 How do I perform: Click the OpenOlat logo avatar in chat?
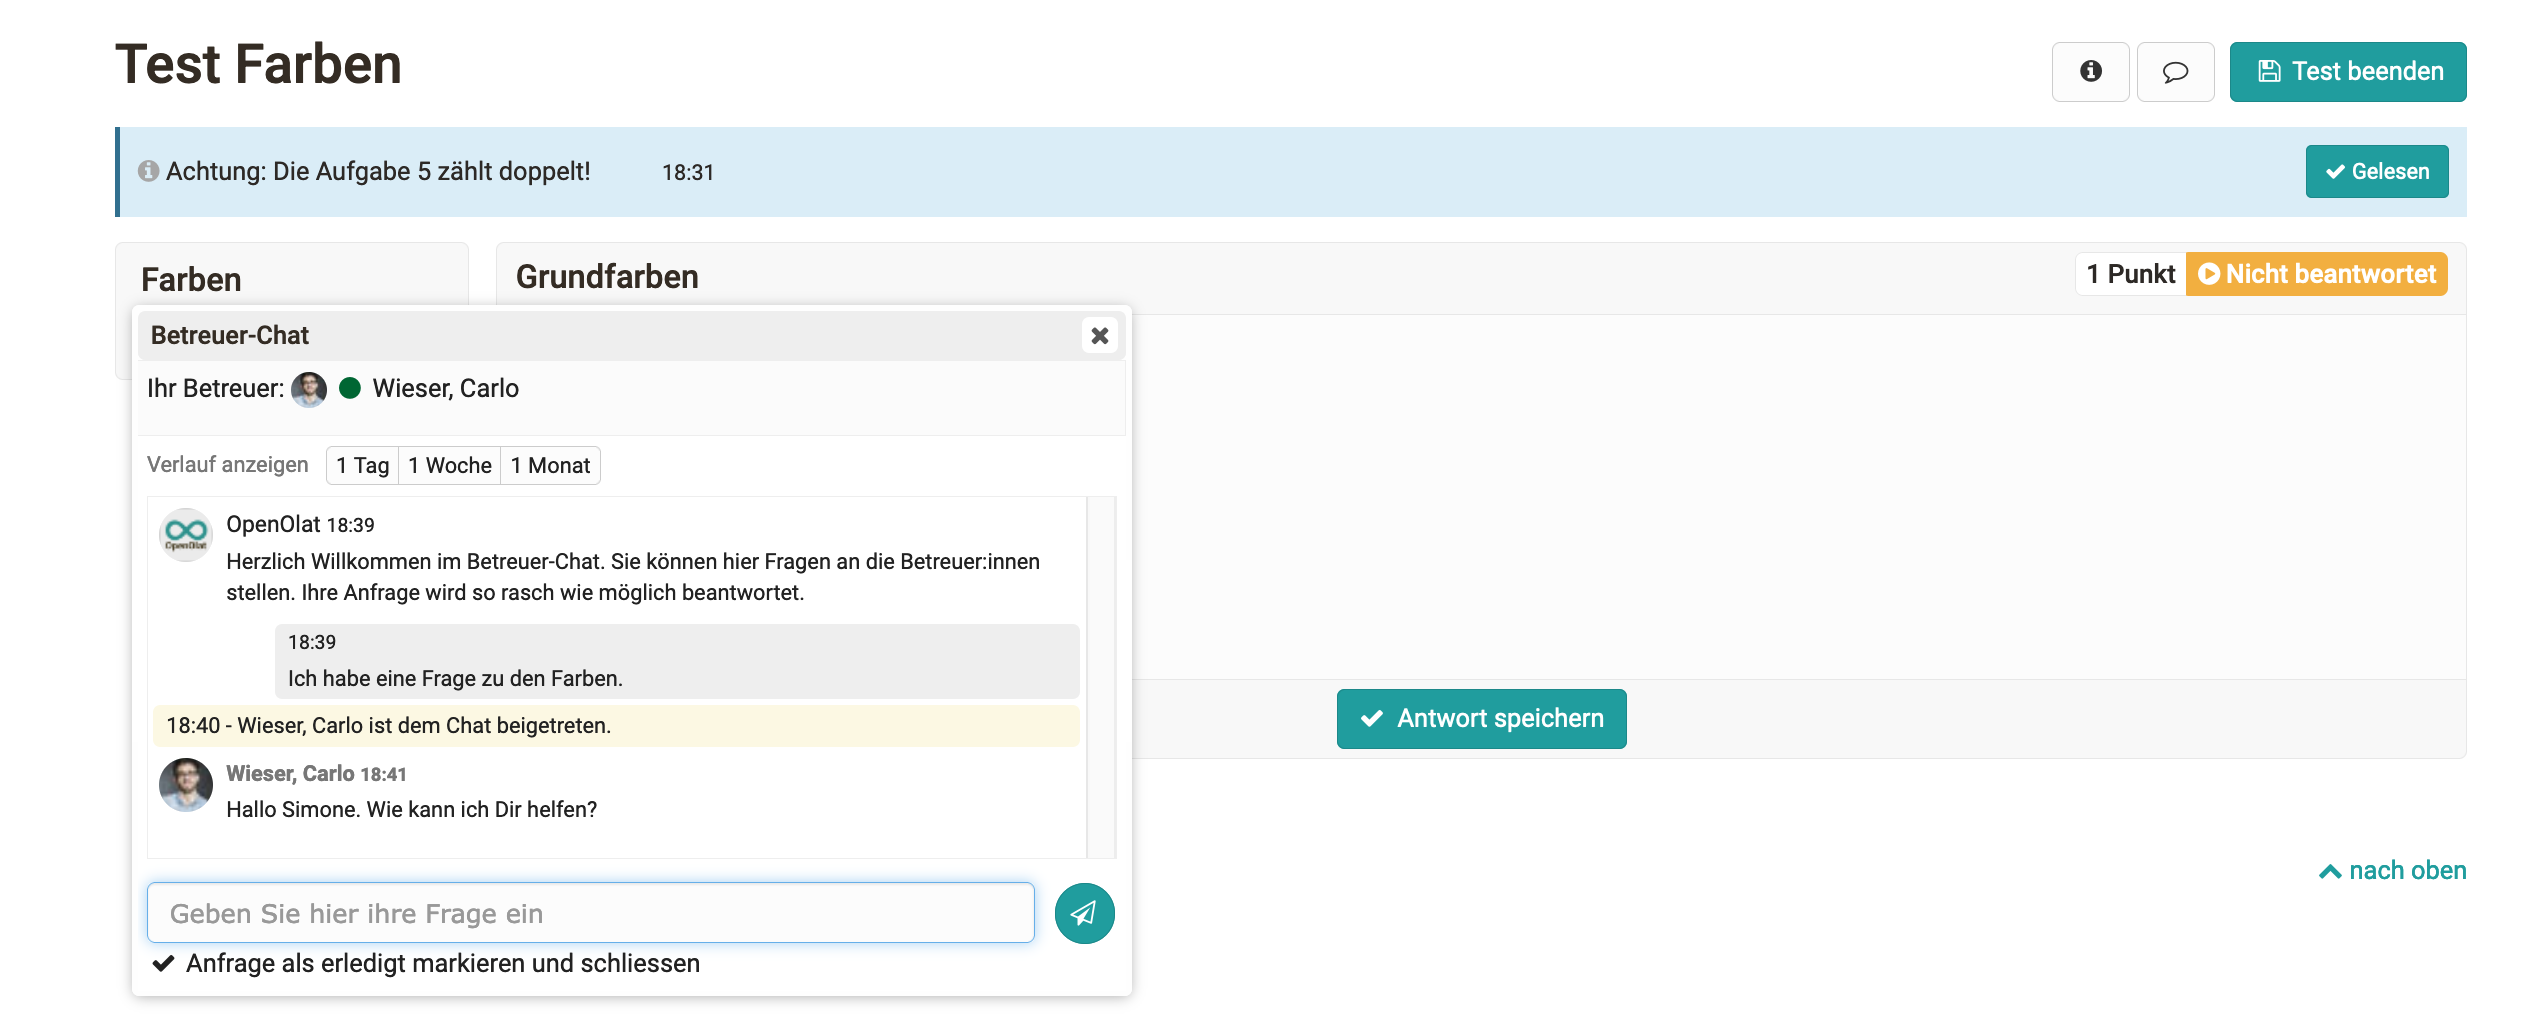[x=186, y=534]
